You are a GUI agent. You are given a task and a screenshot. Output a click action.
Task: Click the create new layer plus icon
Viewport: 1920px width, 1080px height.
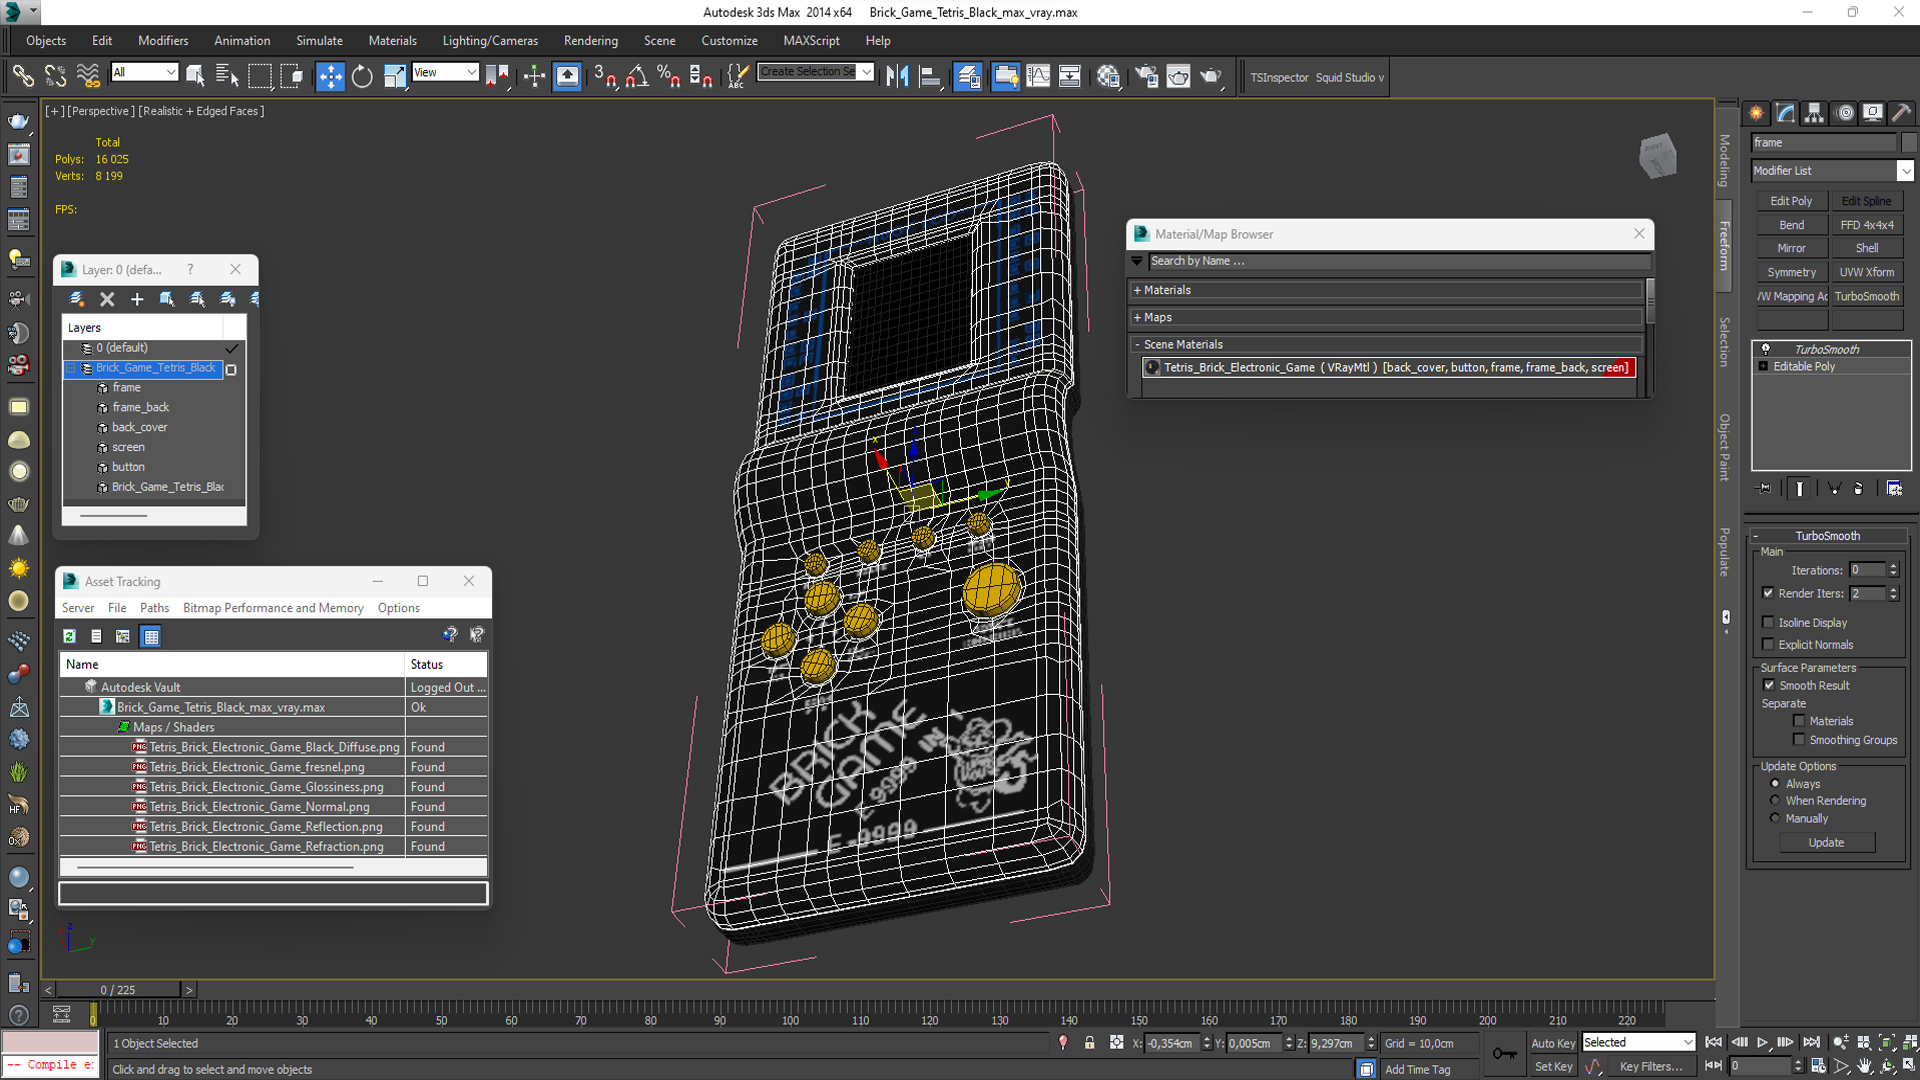(137, 299)
